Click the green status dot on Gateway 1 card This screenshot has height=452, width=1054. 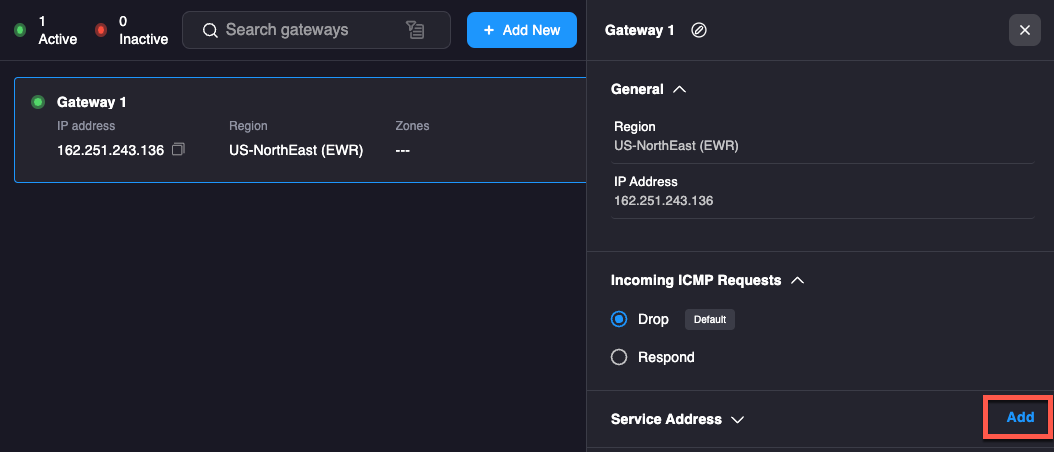[x=38, y=102]
